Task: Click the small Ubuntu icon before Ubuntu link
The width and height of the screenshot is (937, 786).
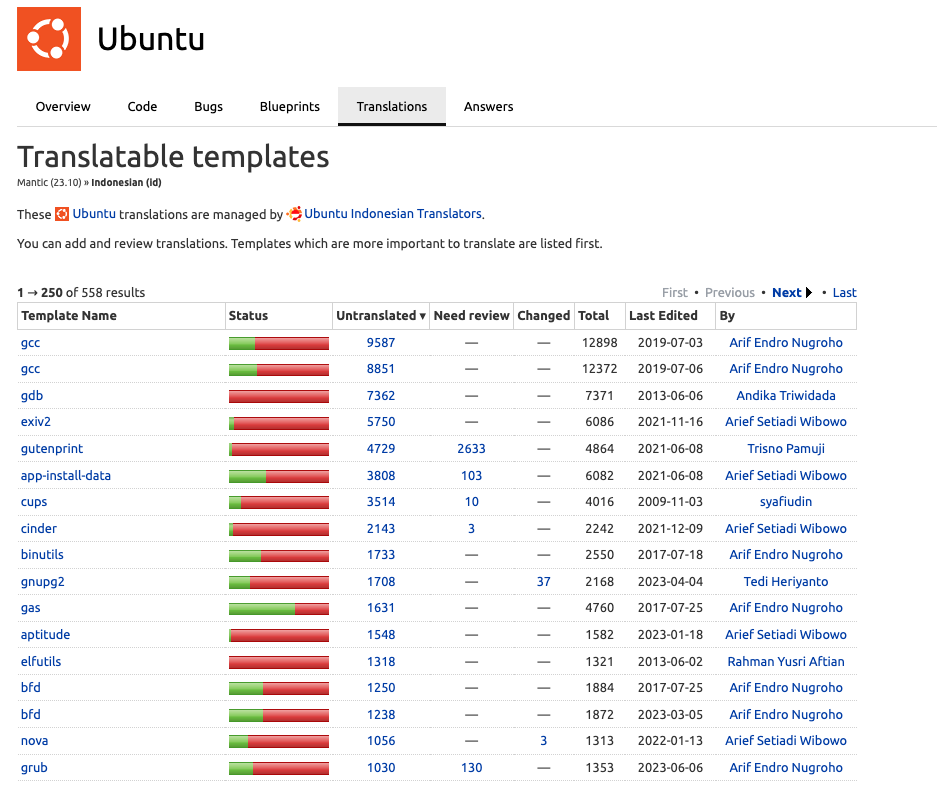Action: (62, 214)
